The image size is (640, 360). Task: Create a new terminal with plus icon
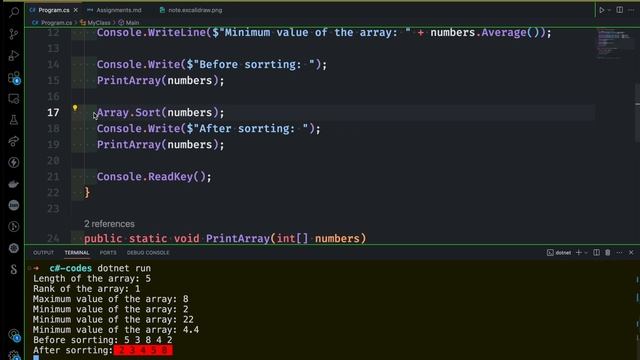[x=578, y=253]
